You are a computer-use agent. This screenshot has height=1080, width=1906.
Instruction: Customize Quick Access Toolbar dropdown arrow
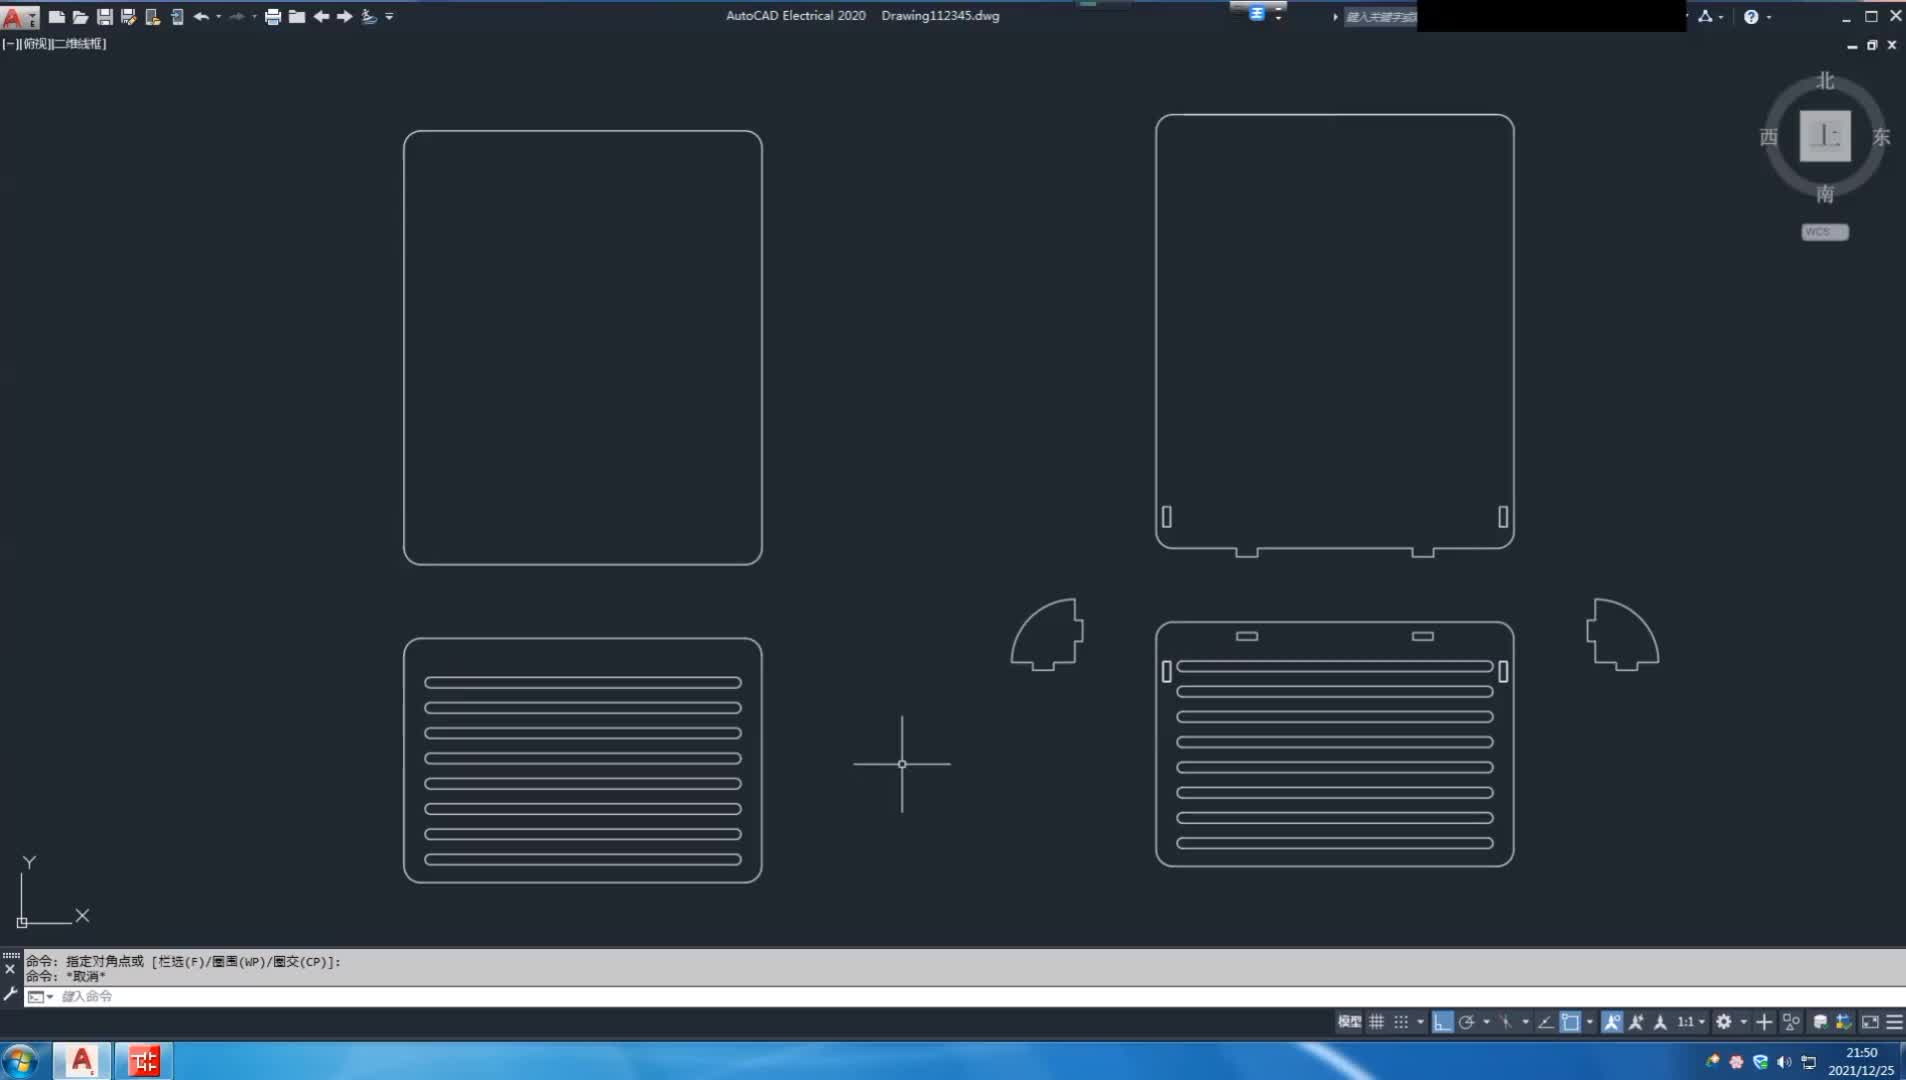coord(389,16)
